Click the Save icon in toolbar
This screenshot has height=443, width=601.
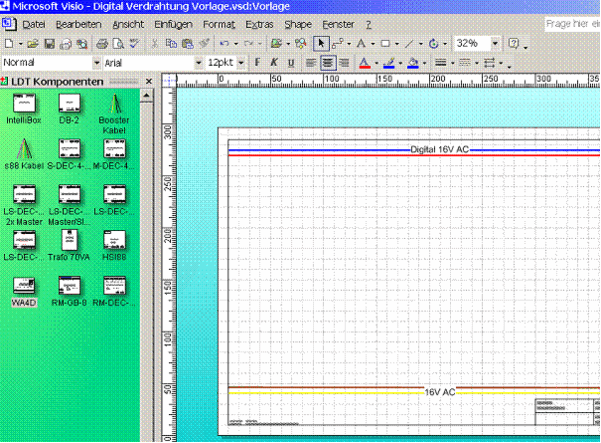[x=49, y=44]
